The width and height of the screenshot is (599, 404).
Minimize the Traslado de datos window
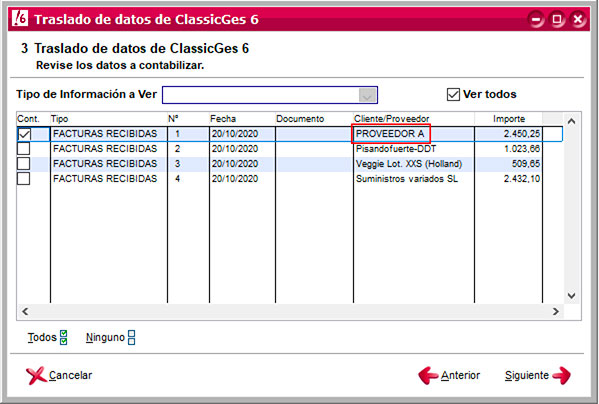[x=537, y=19]
